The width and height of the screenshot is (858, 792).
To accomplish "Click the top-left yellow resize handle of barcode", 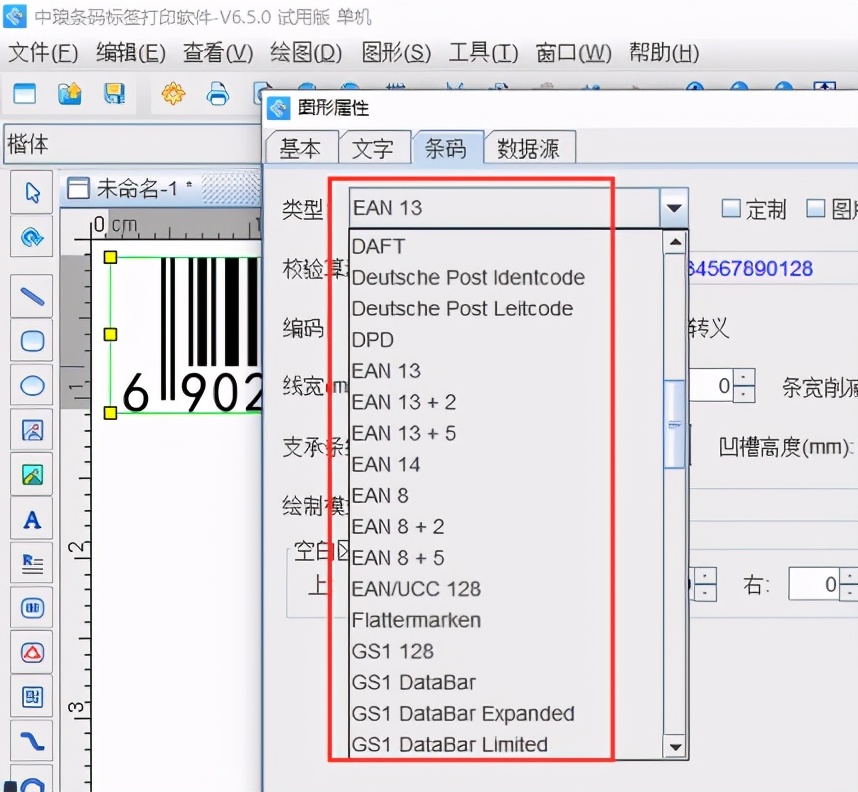I will [x=110, y=257].
